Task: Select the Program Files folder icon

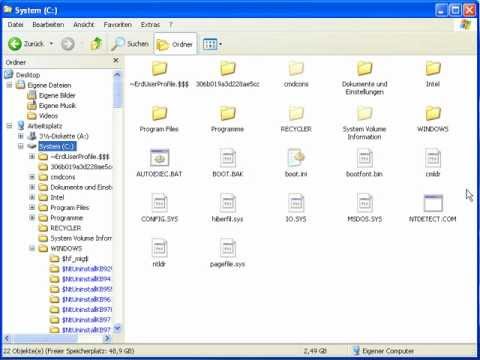Action: click(x=159, y=113)
